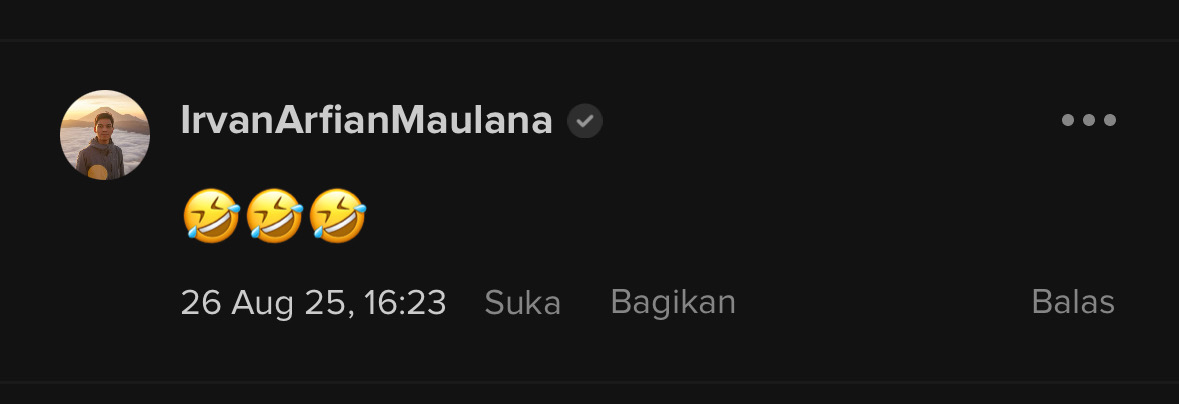Select the rightmost dot of the ellipsis icon
This screenshot has height=404, width=1179.
pos(1109,120)
